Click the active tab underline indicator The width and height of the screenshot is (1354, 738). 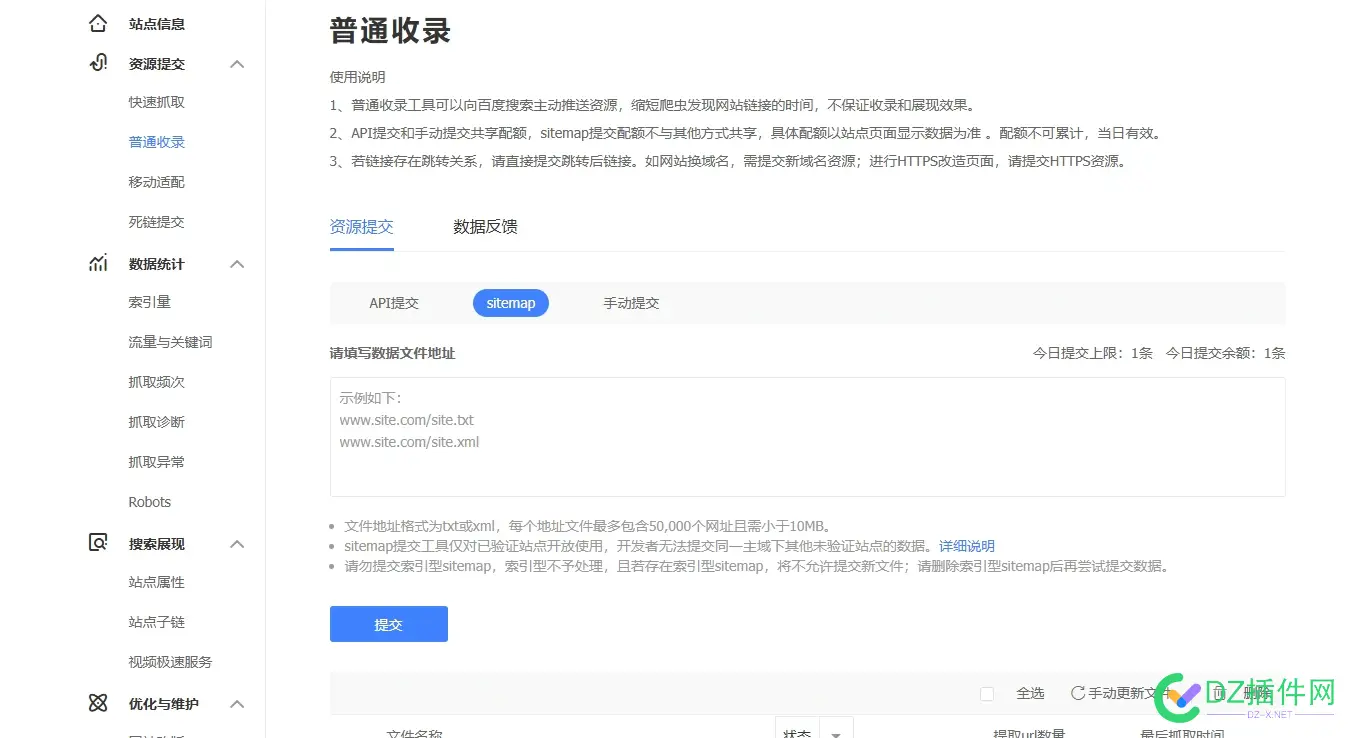click(361, 251)
